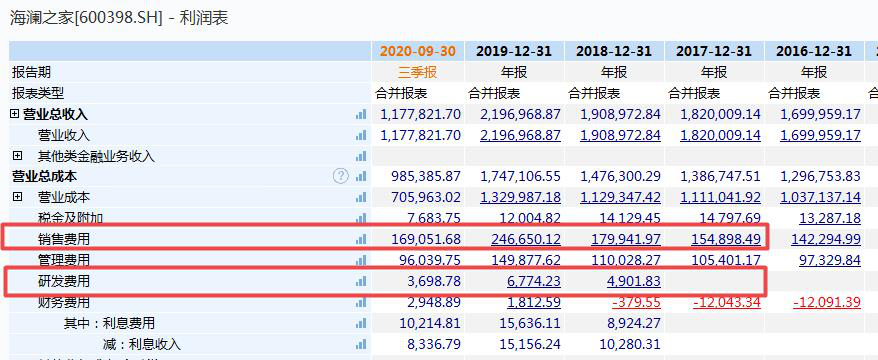Image resolution: width=878 pixels, height=360 pixels.
Task: Open 2019 销售费用 value 246,650.12 link
Action: click(x=526, y=239)
